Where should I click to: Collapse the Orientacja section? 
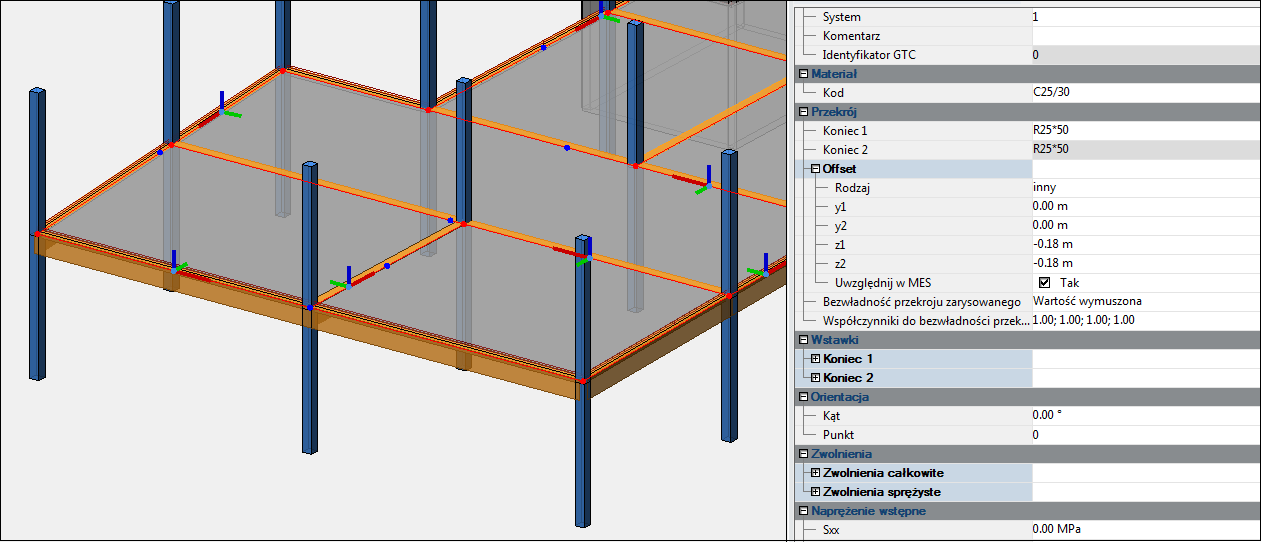tap(803, 397)
